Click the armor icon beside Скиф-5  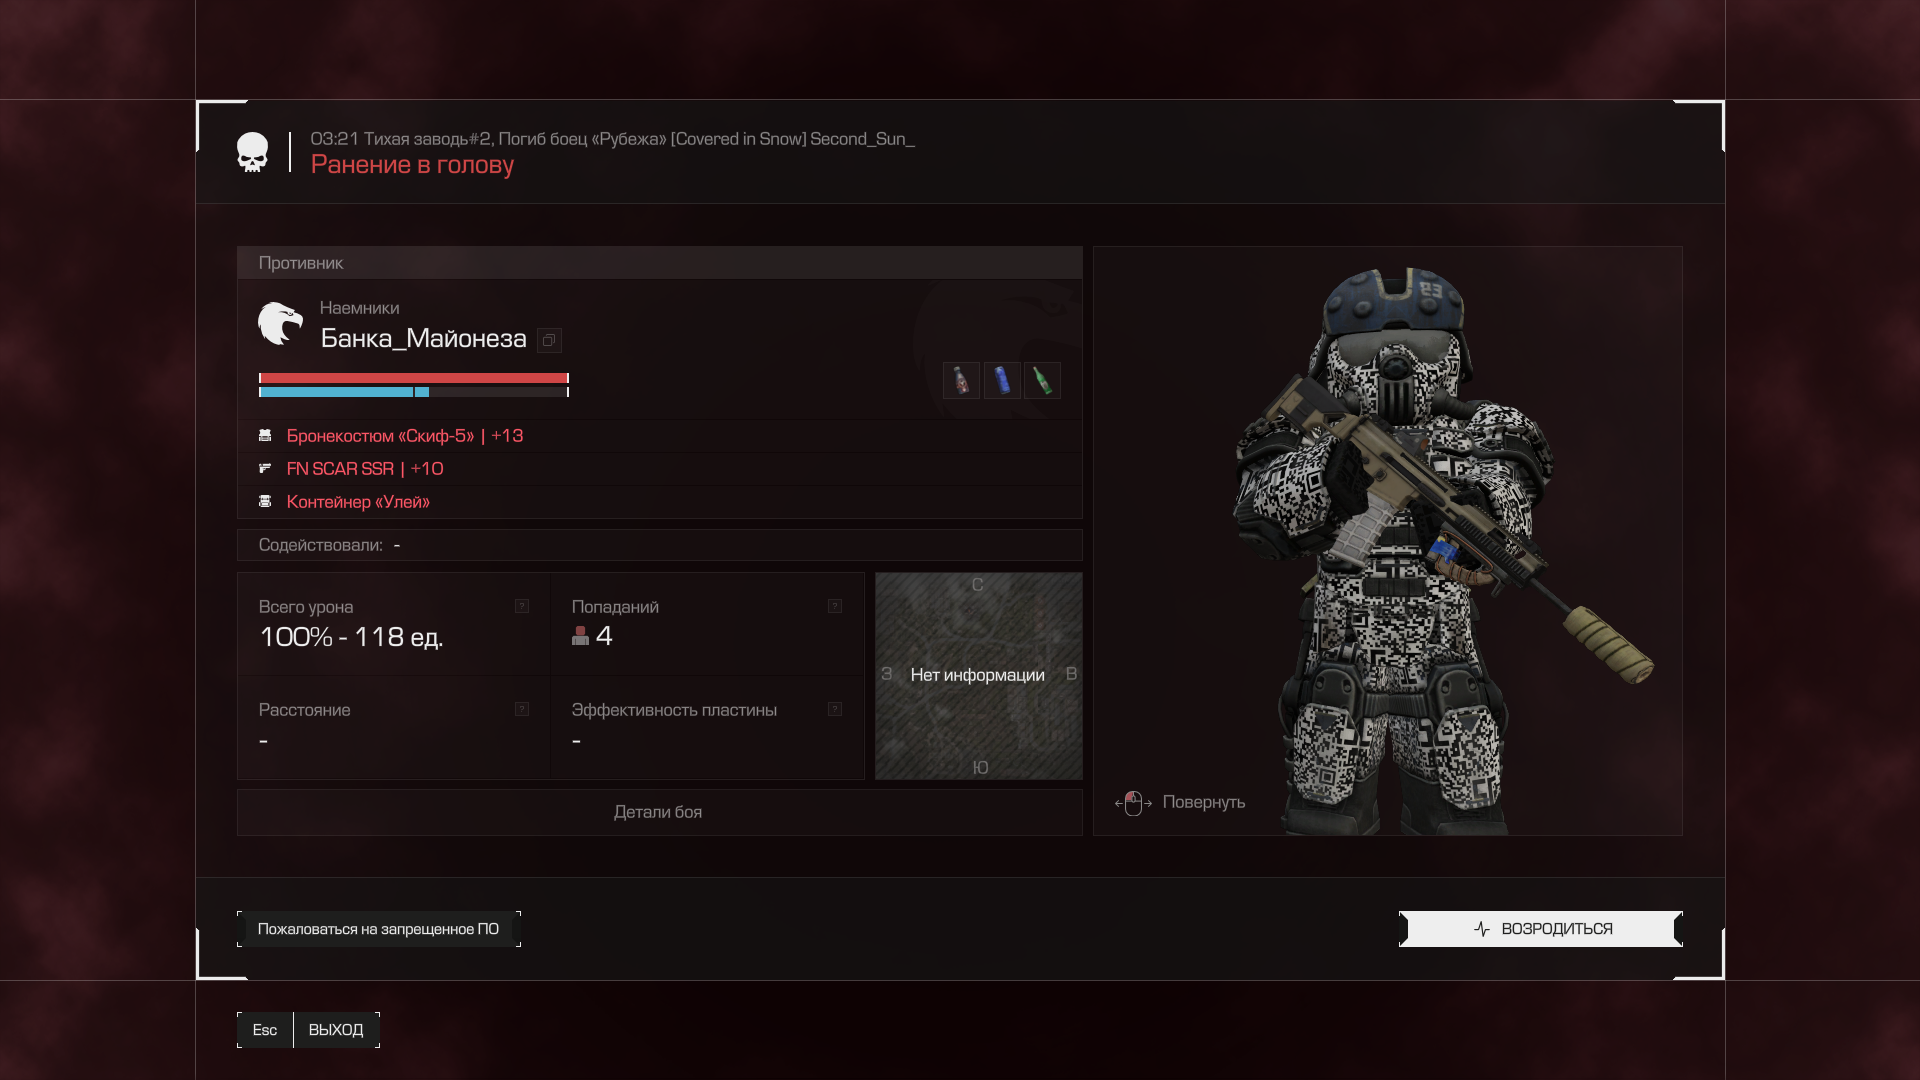coord(265,436)
